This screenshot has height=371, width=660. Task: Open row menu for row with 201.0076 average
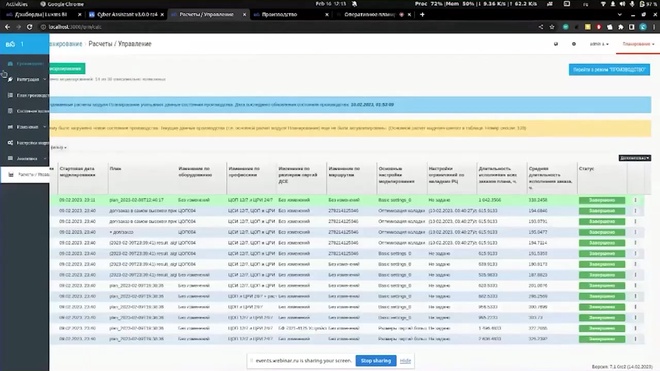point(636,286)
